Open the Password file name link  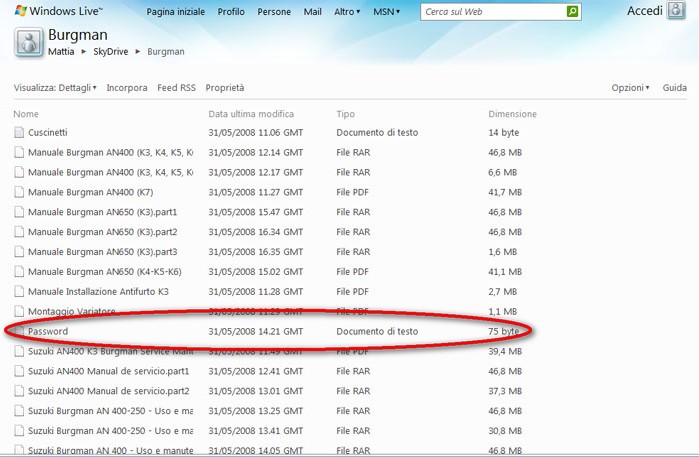pos(48,331)
